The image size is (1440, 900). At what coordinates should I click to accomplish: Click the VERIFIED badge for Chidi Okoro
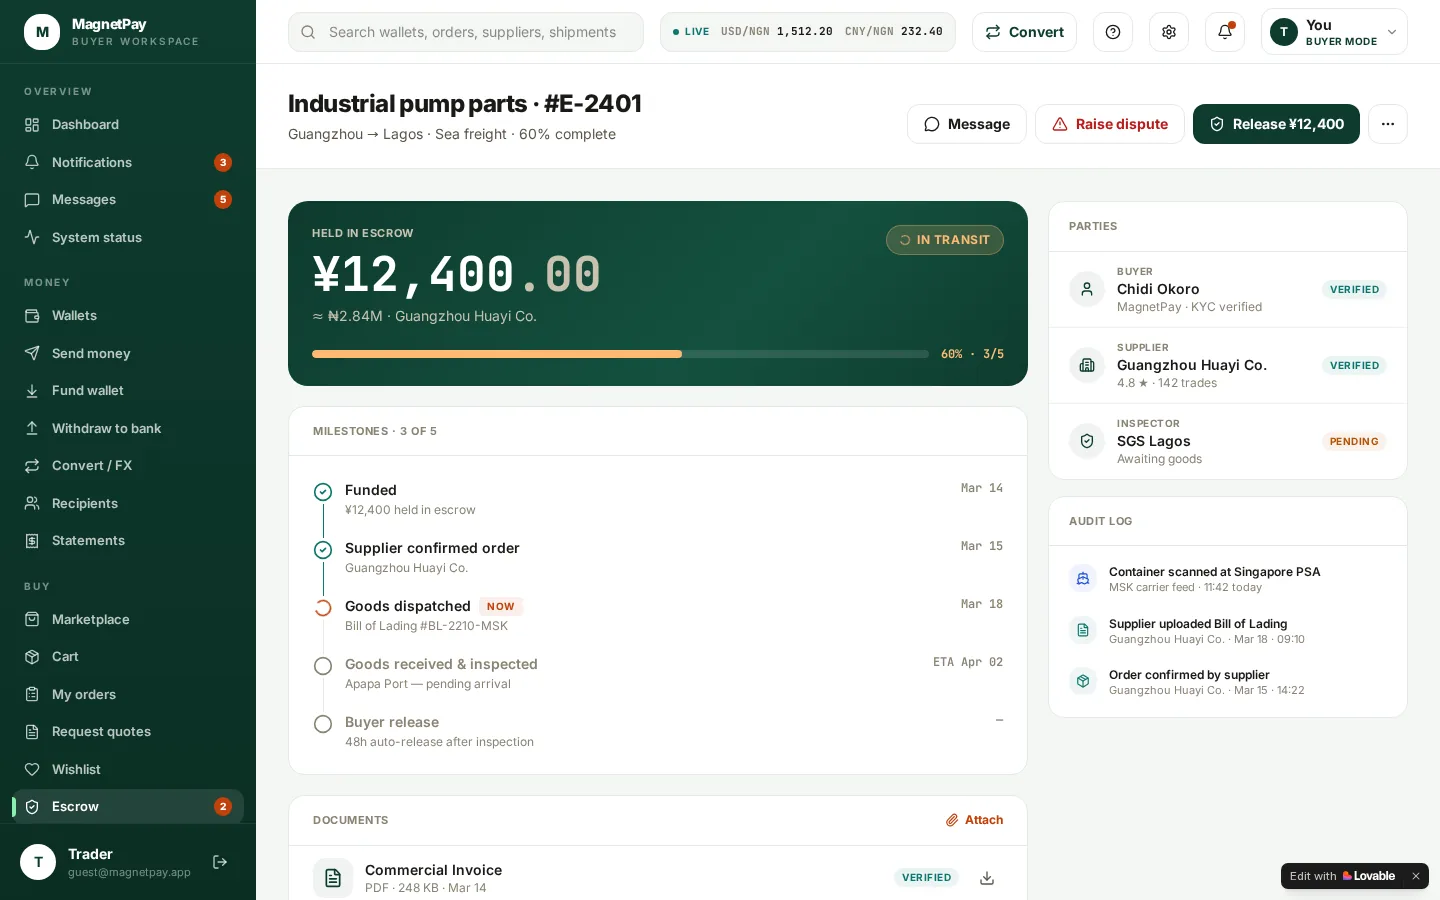click(x=1354, y=289)
